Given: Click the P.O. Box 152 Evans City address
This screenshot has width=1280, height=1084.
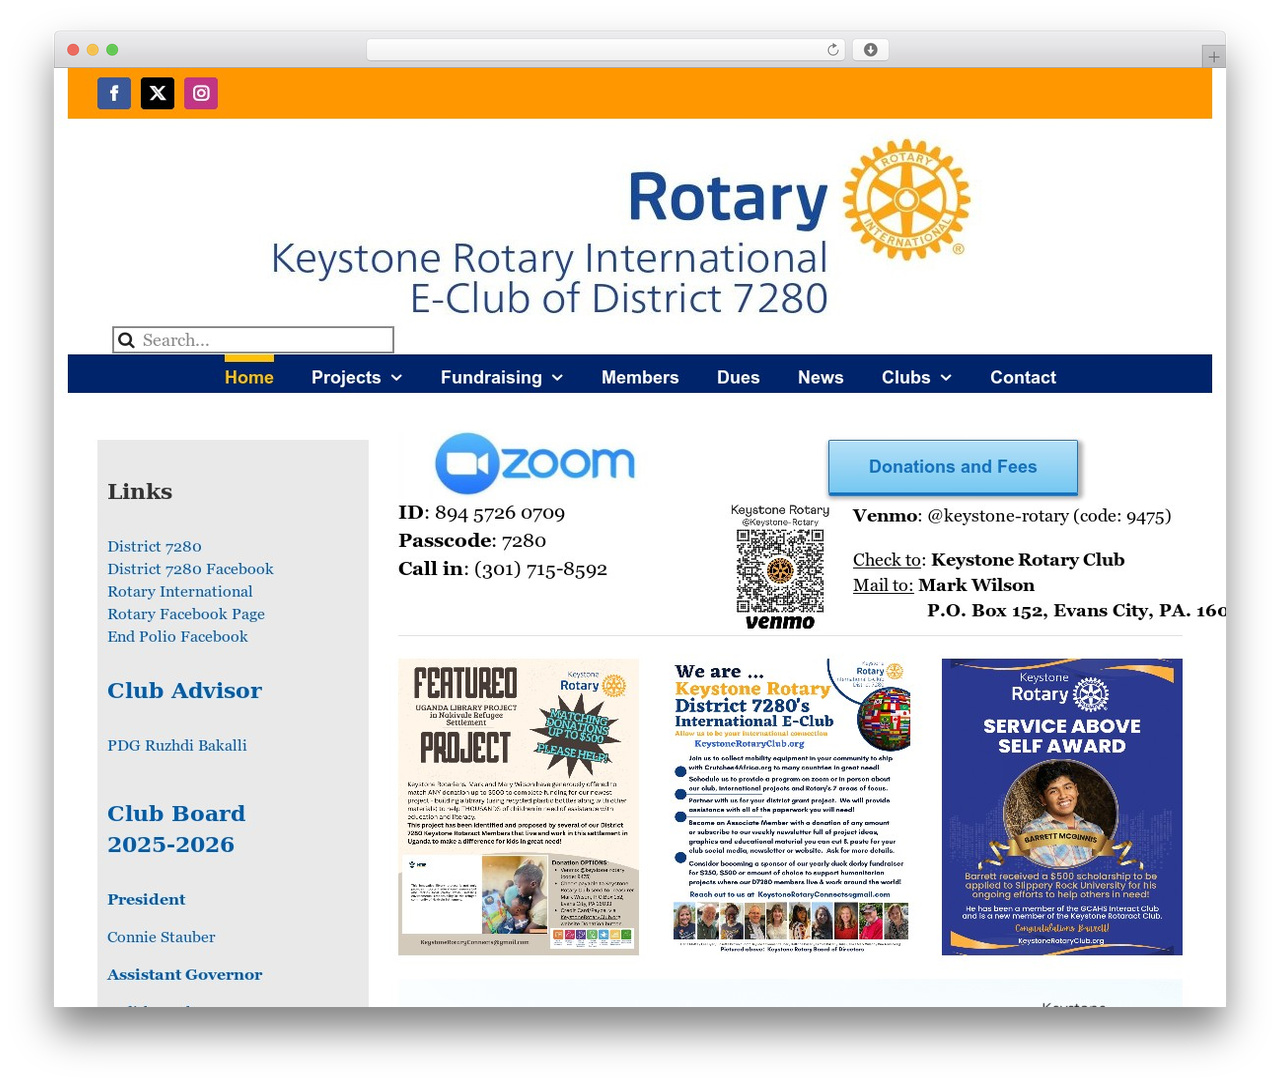Looking at the screenshot, I should coord(1076,610).
